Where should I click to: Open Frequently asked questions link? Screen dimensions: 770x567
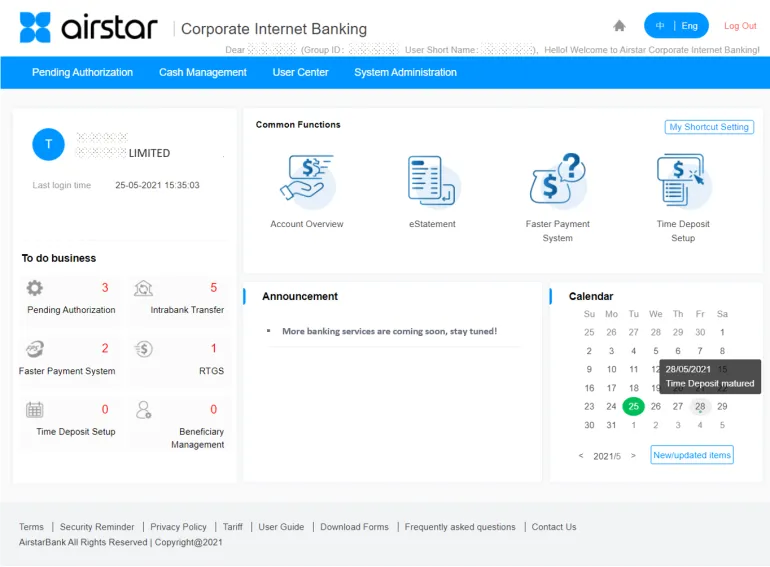[x=460, y=527]
